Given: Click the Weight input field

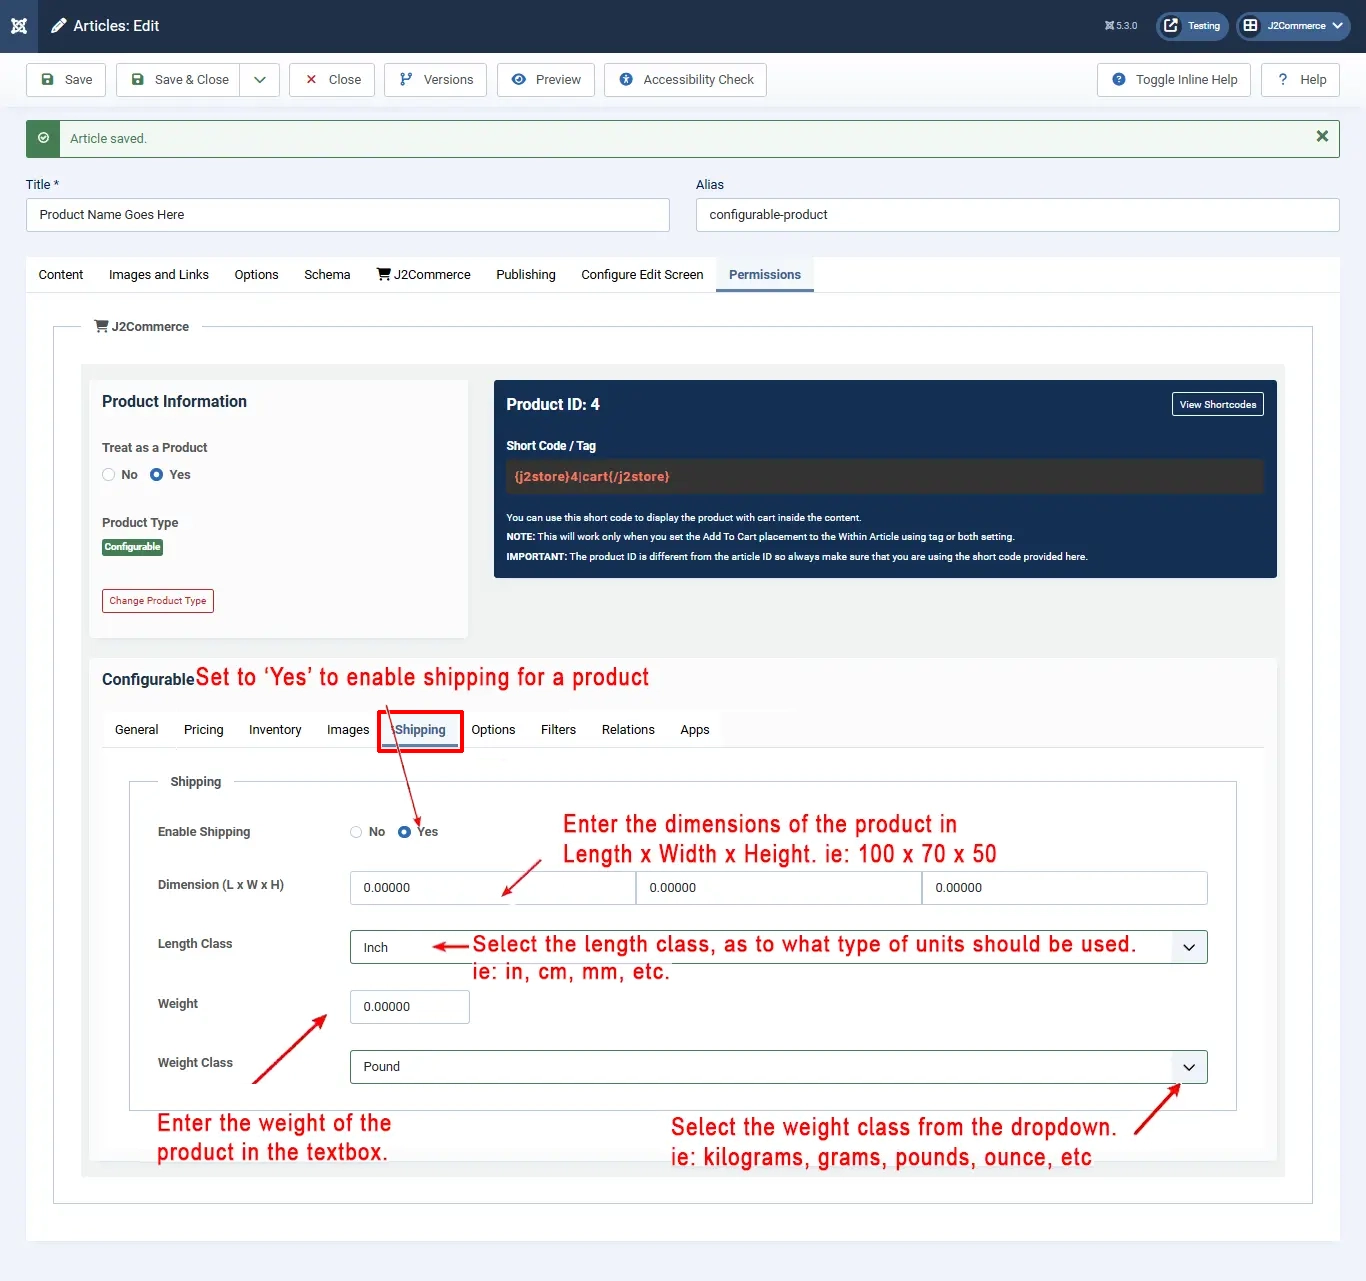Looking at the screenshot, I should pyautogui.click(x=410, y=1007).
